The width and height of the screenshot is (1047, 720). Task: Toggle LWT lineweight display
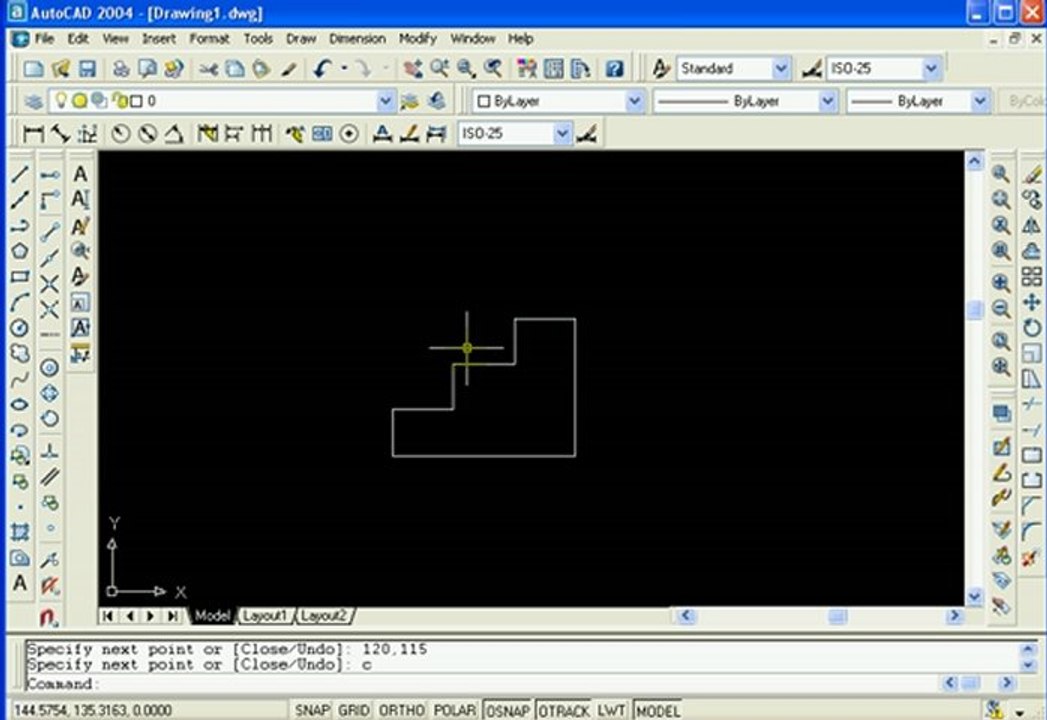611,710
